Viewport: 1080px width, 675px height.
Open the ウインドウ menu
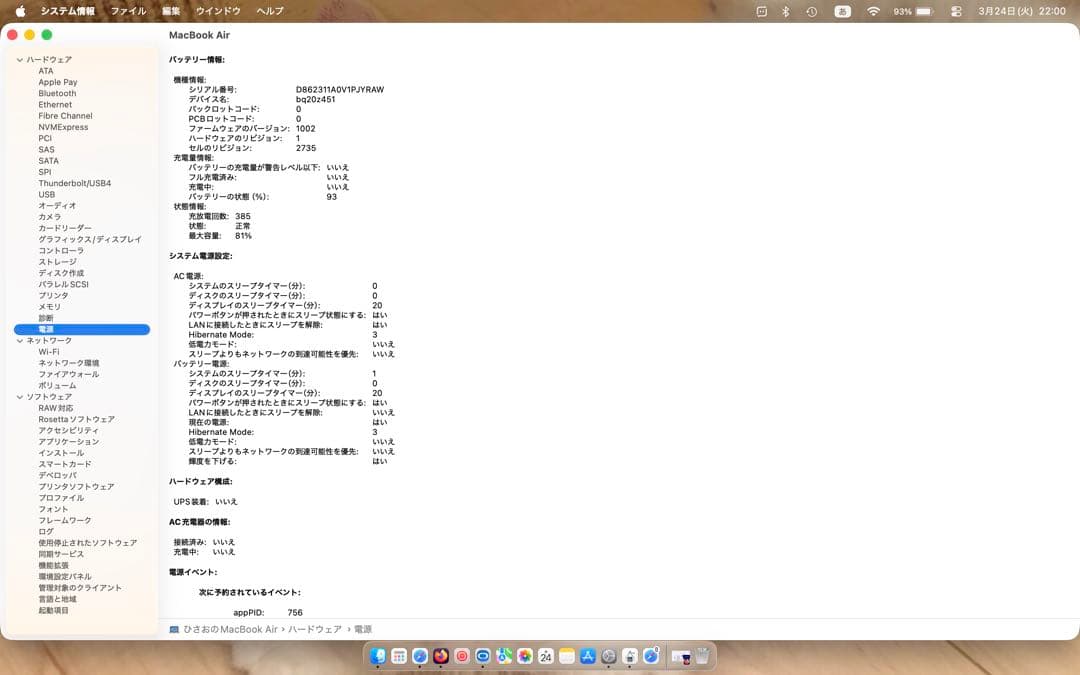pyautogui.click(x=218, y=11)
